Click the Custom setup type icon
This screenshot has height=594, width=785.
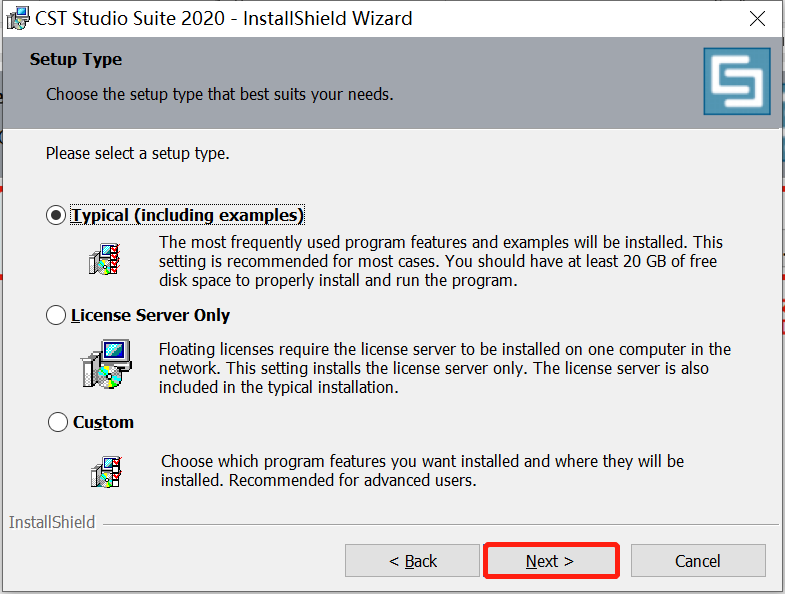click(106, 470)
